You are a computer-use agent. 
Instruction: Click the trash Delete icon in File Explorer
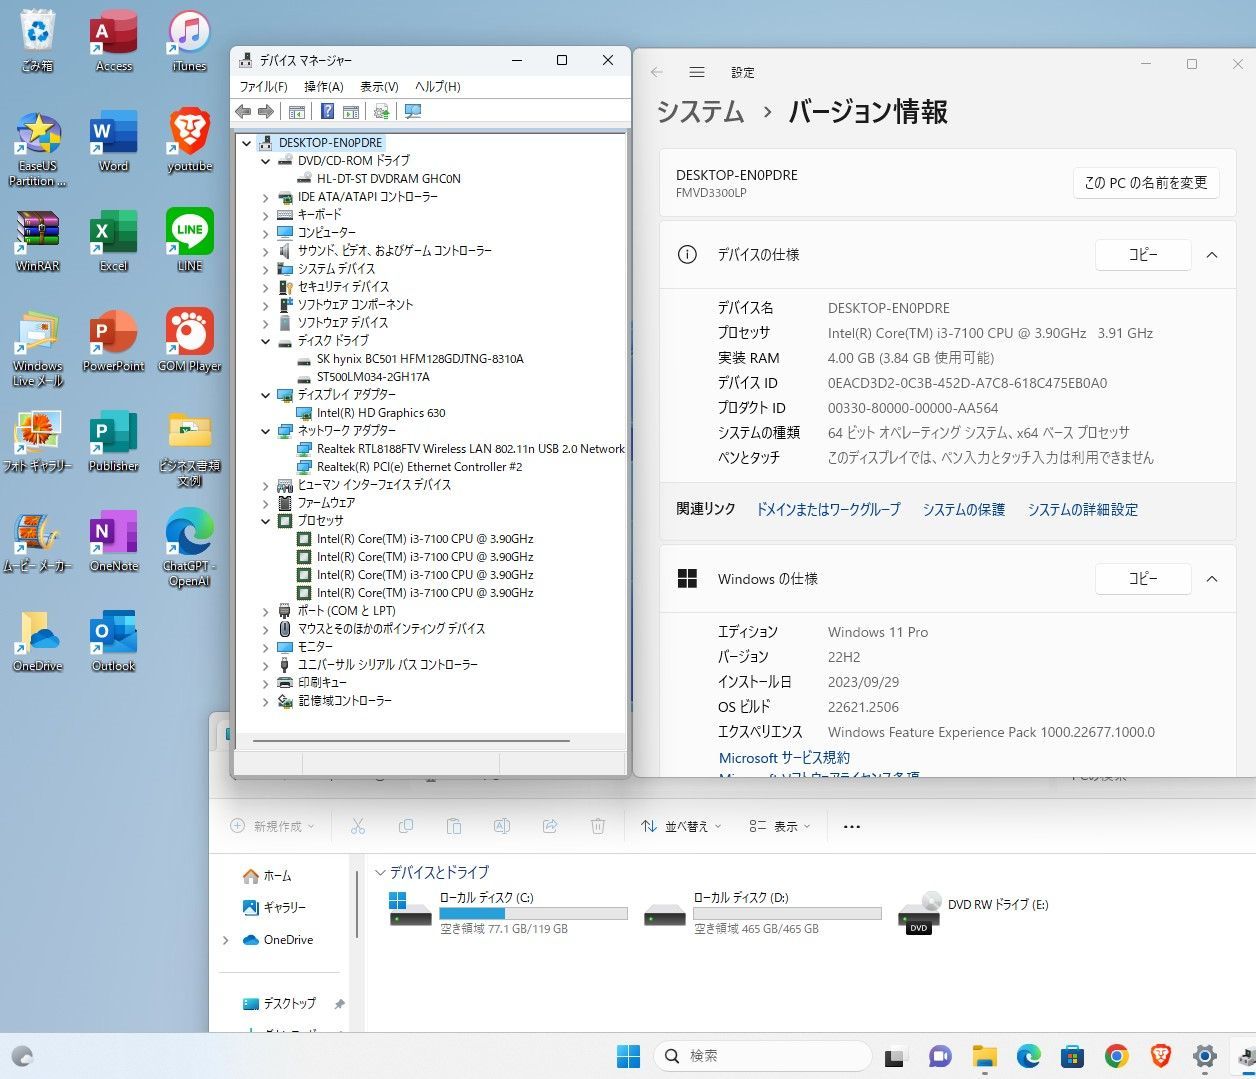click(598, 826)
